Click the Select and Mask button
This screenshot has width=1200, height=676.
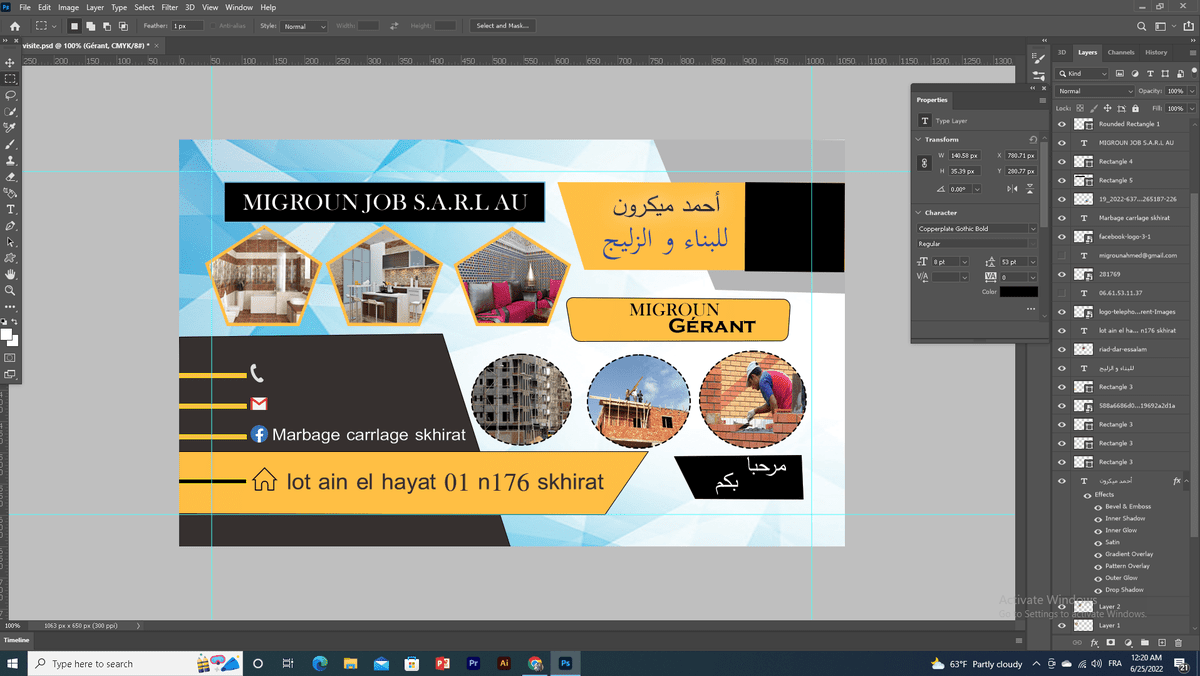502,25
